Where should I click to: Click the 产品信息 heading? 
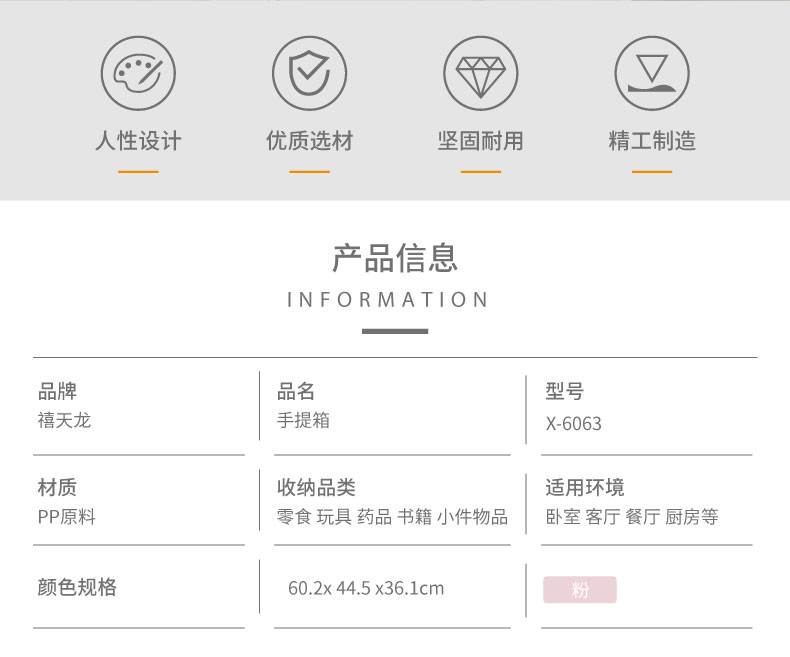pos(395,258)
